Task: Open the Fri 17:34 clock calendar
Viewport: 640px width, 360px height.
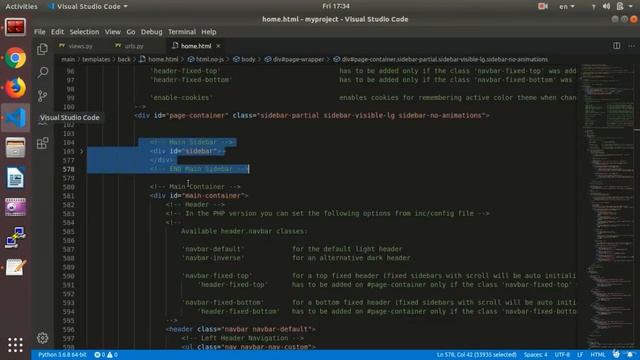Action: (336, 6)
